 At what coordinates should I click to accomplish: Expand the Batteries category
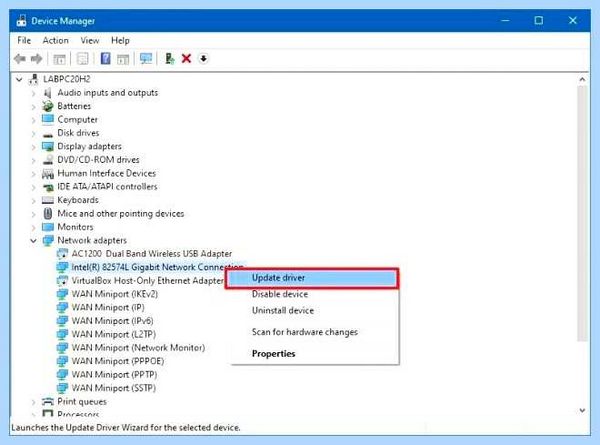33,107
